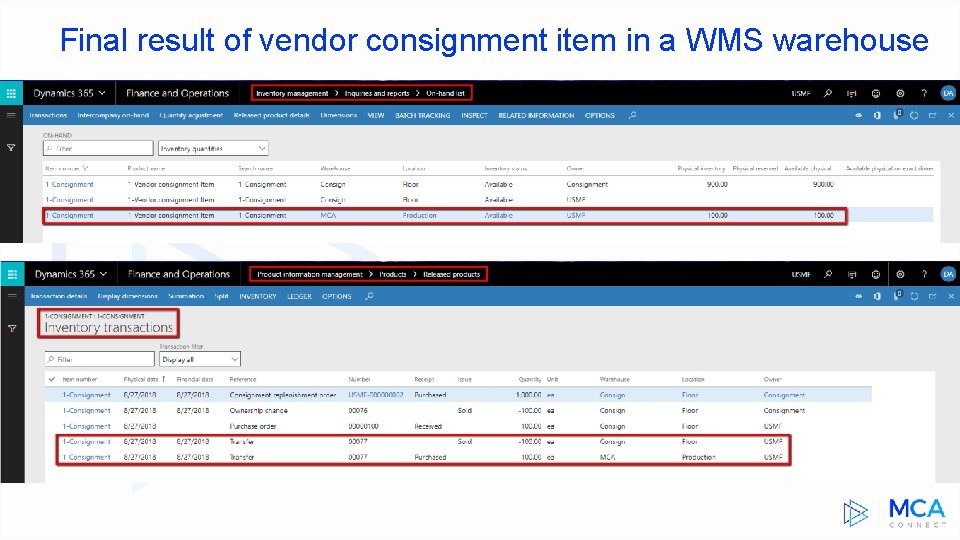Go to Product information management breadcrumb
This screenshot has height=540, width=960.
click(310, 274)
